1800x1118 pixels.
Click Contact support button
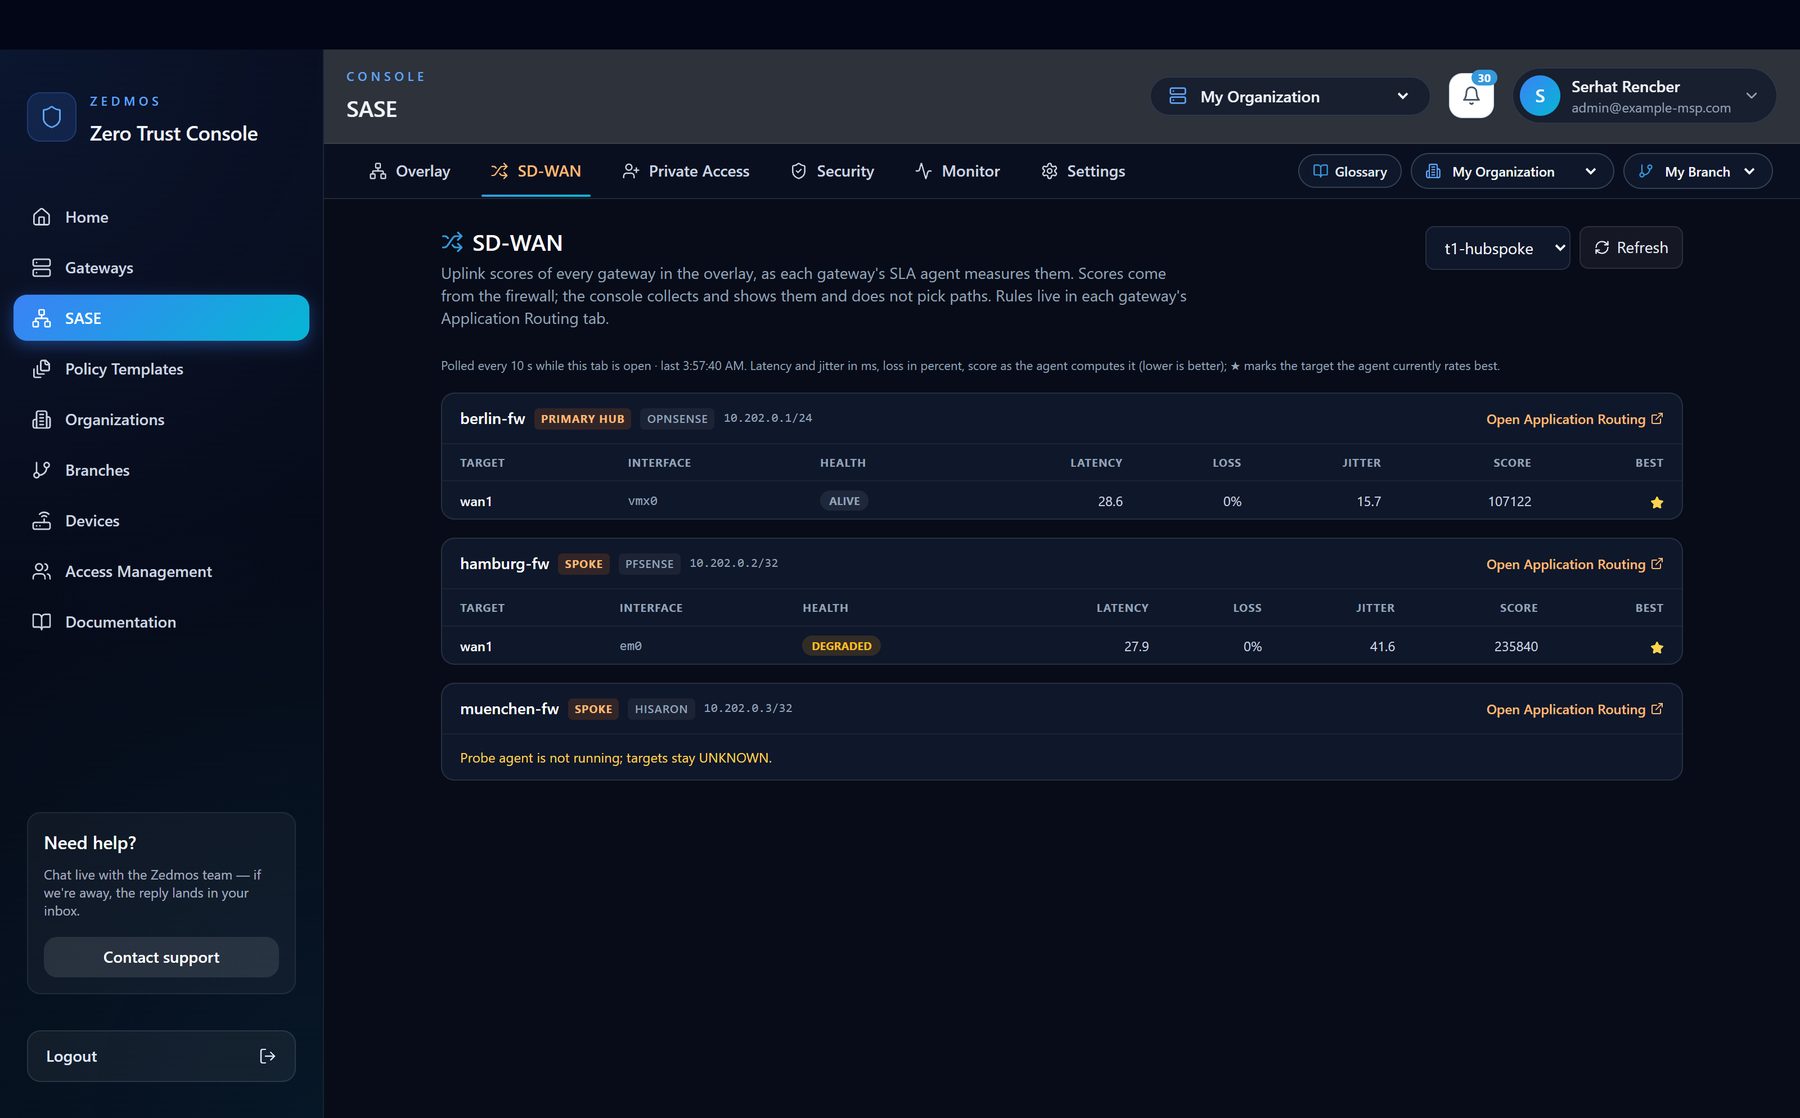(161, 957)
